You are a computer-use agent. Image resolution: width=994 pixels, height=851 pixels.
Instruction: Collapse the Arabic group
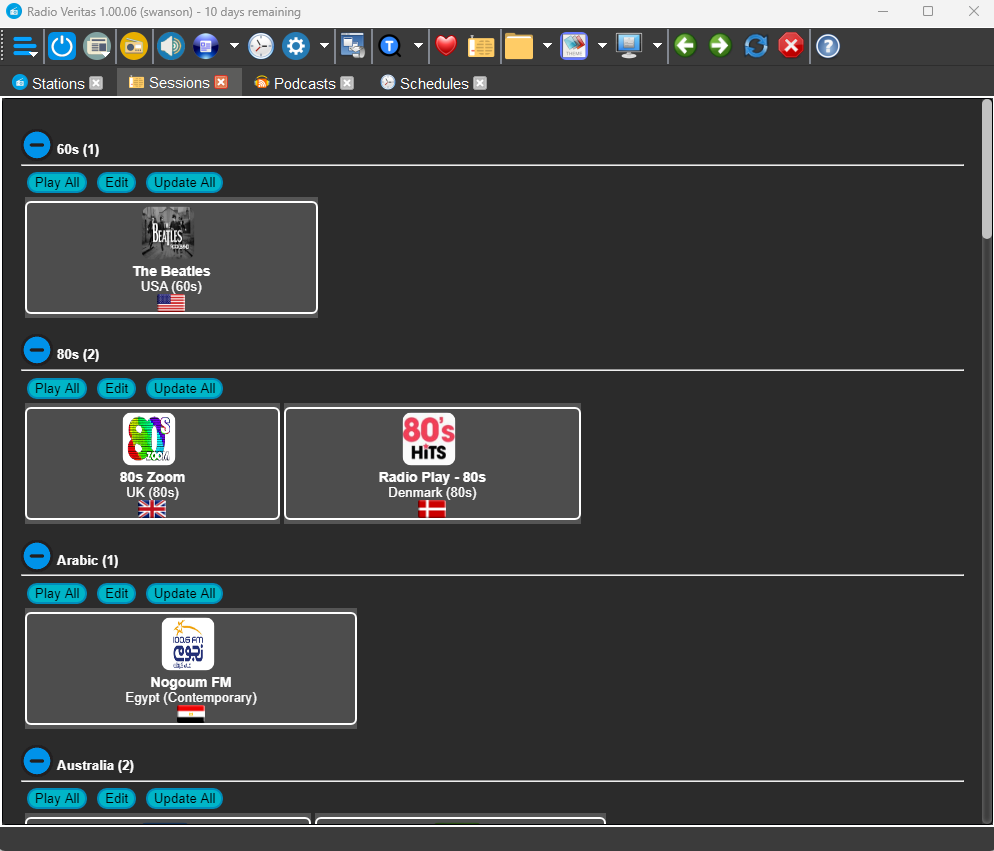point(36,556)
